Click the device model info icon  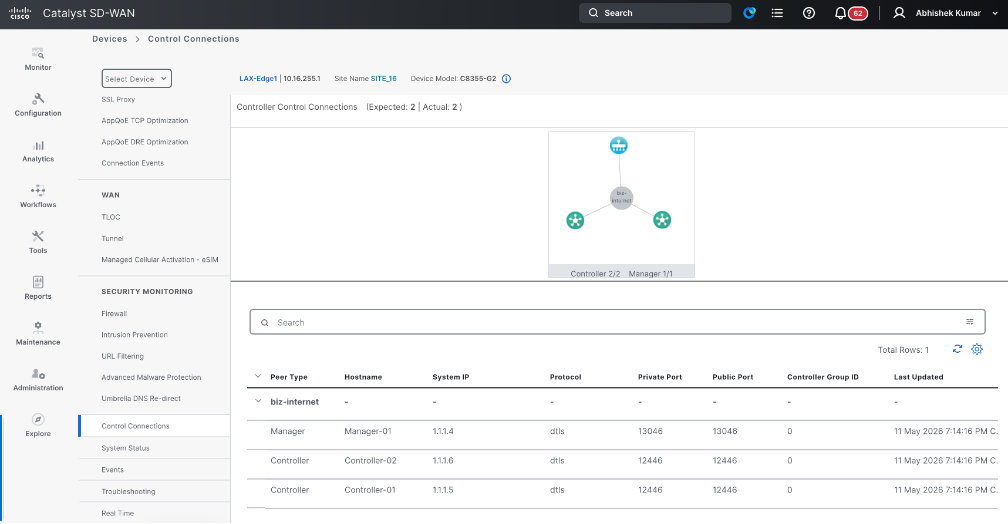(x=507, y=78)
